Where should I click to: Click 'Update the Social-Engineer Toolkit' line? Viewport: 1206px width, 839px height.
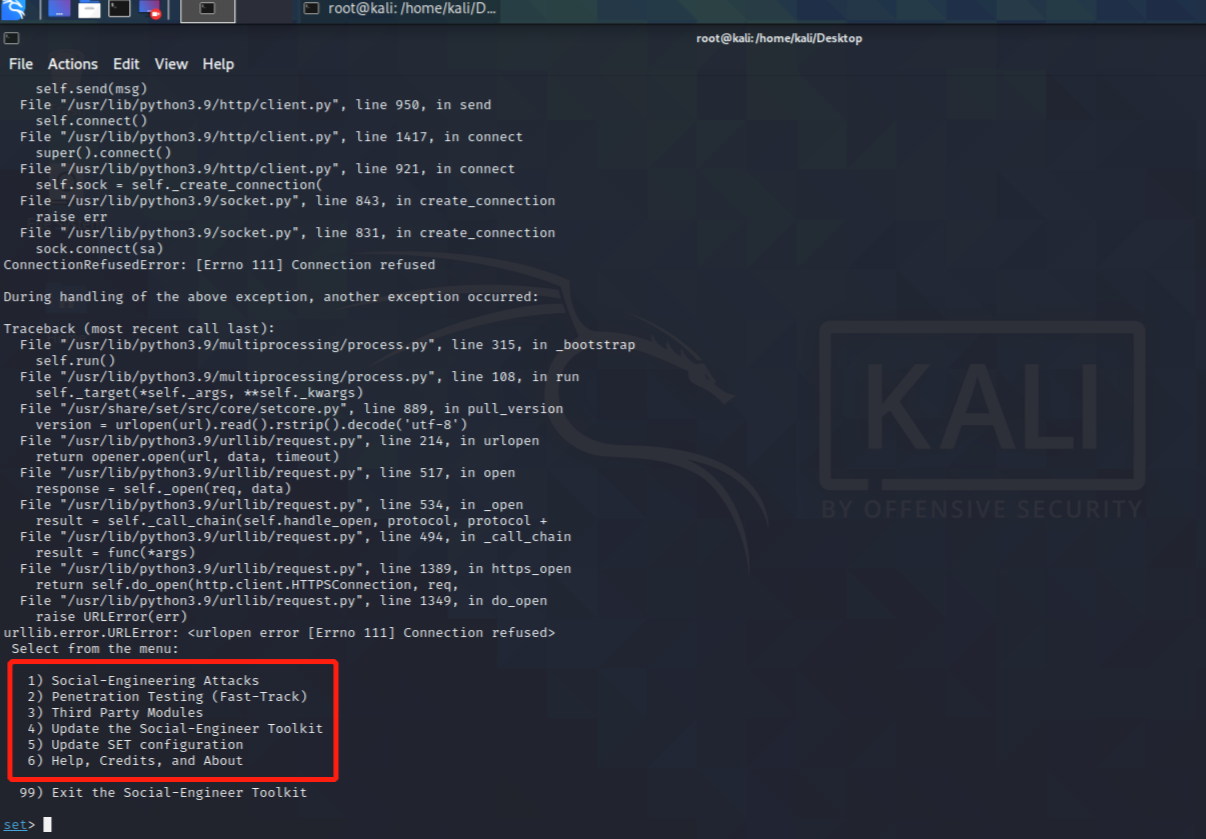click(175, 729)
